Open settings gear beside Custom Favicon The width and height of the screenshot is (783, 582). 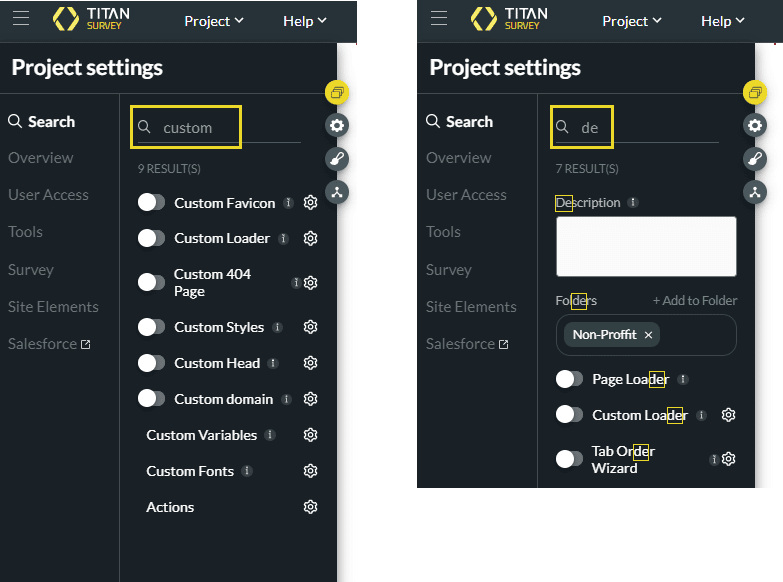(x=311, y=203)
